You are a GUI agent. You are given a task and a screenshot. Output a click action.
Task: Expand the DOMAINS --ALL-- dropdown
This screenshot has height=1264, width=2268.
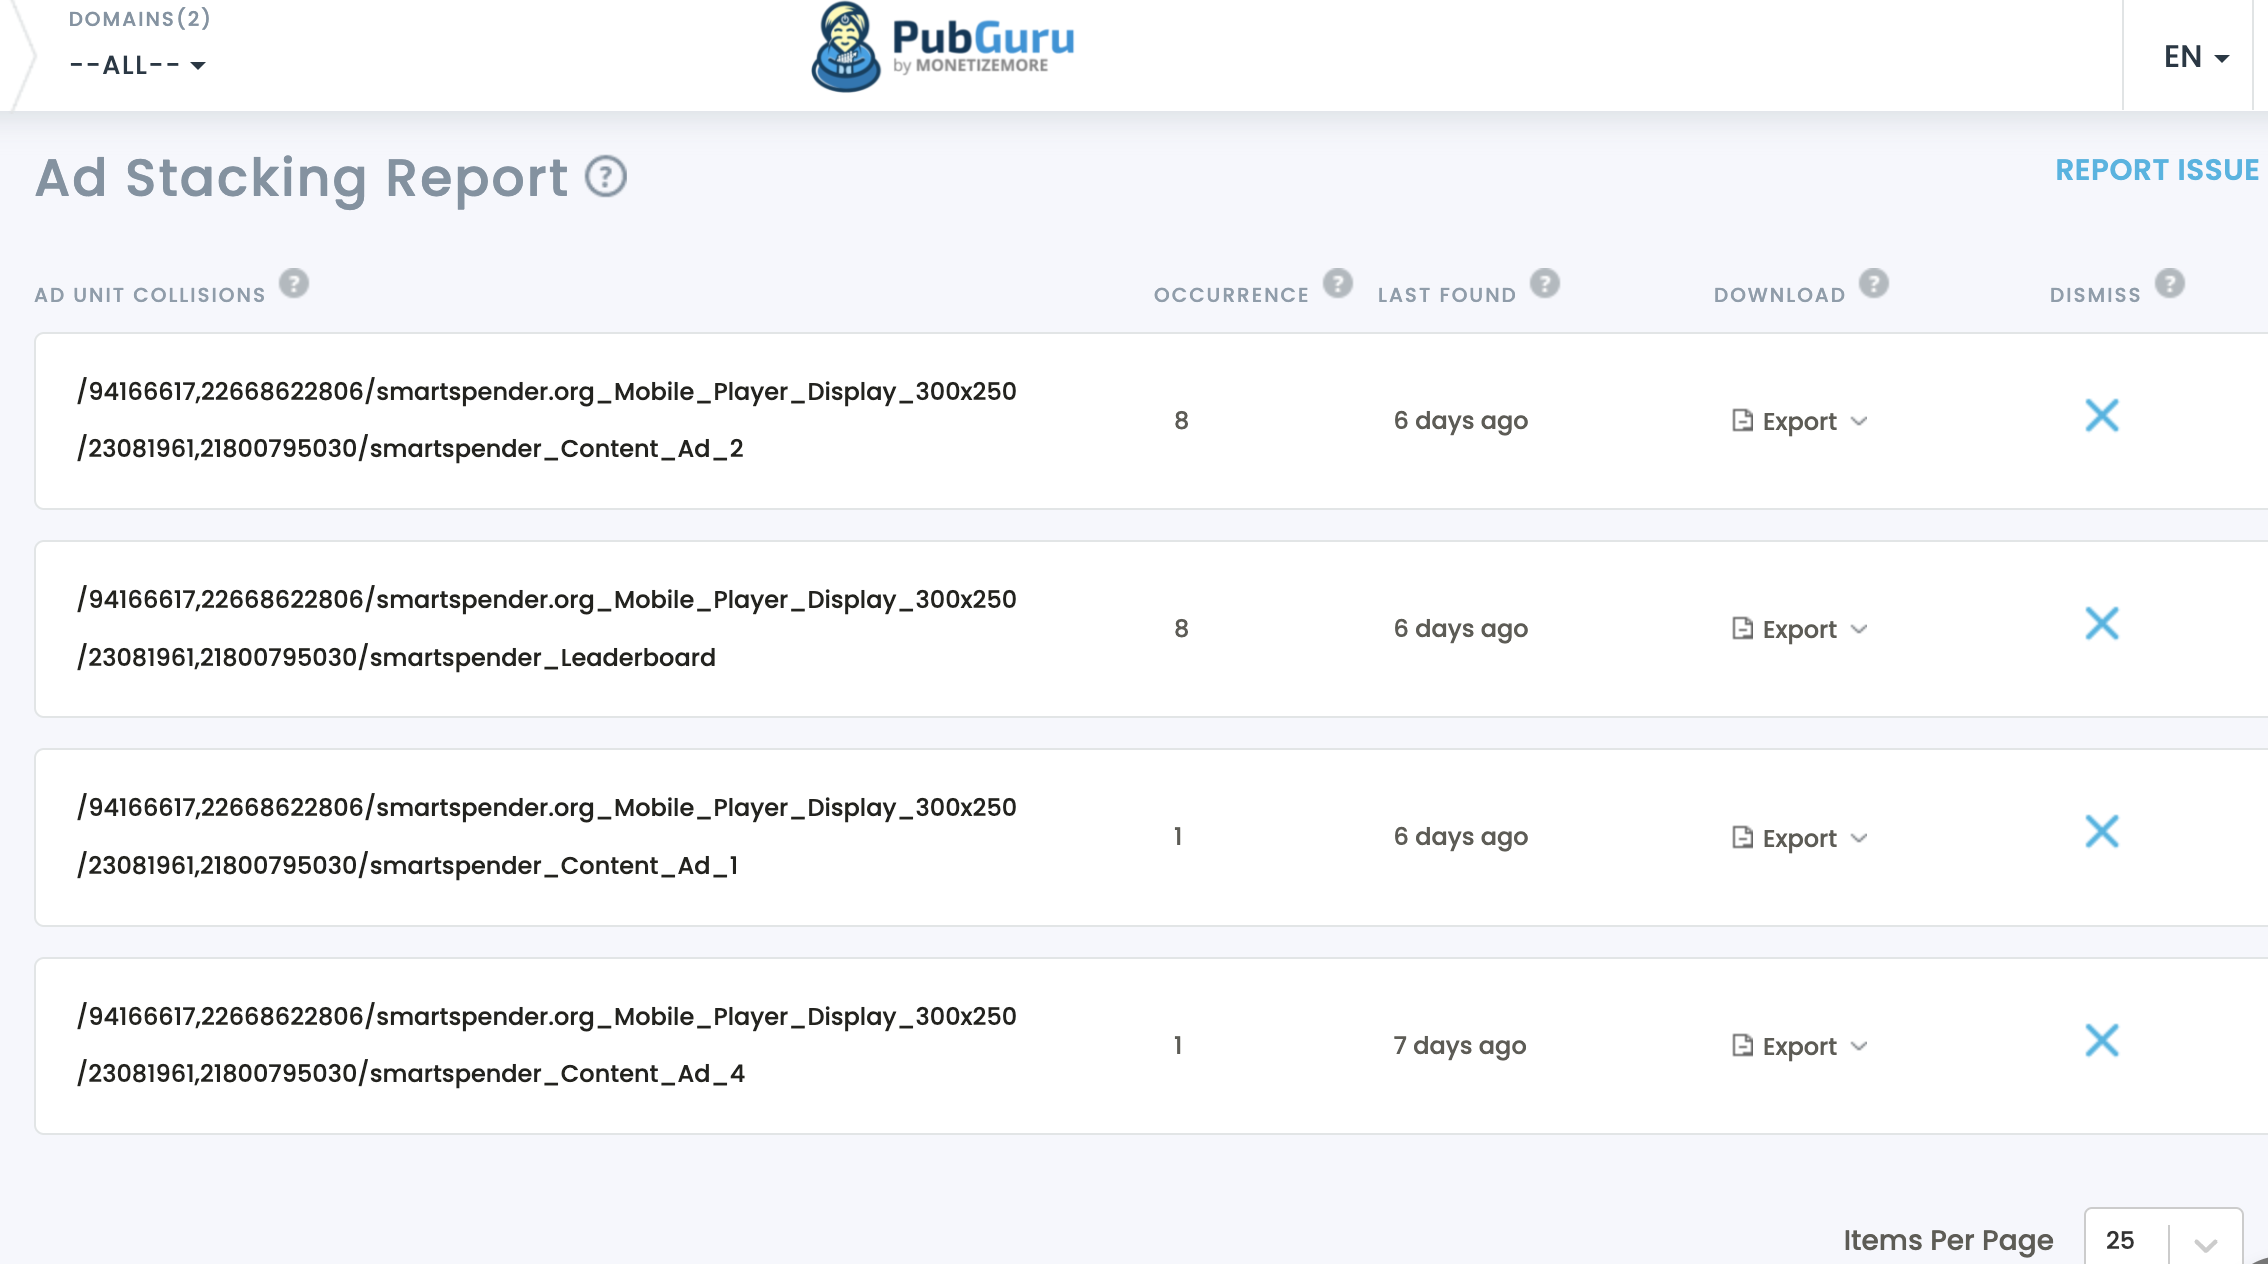click(135, 64)
